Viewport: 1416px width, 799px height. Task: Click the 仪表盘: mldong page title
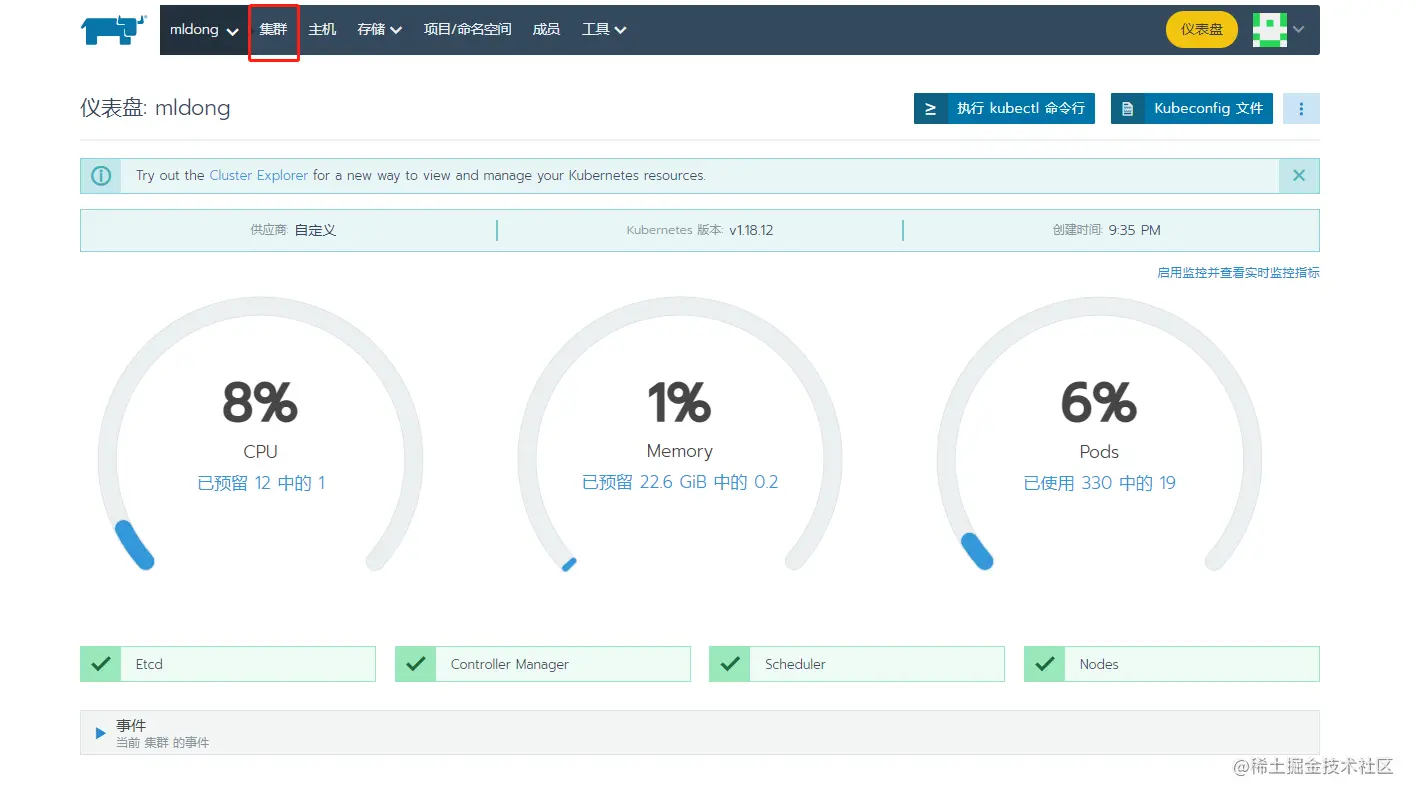pos(155,108)
